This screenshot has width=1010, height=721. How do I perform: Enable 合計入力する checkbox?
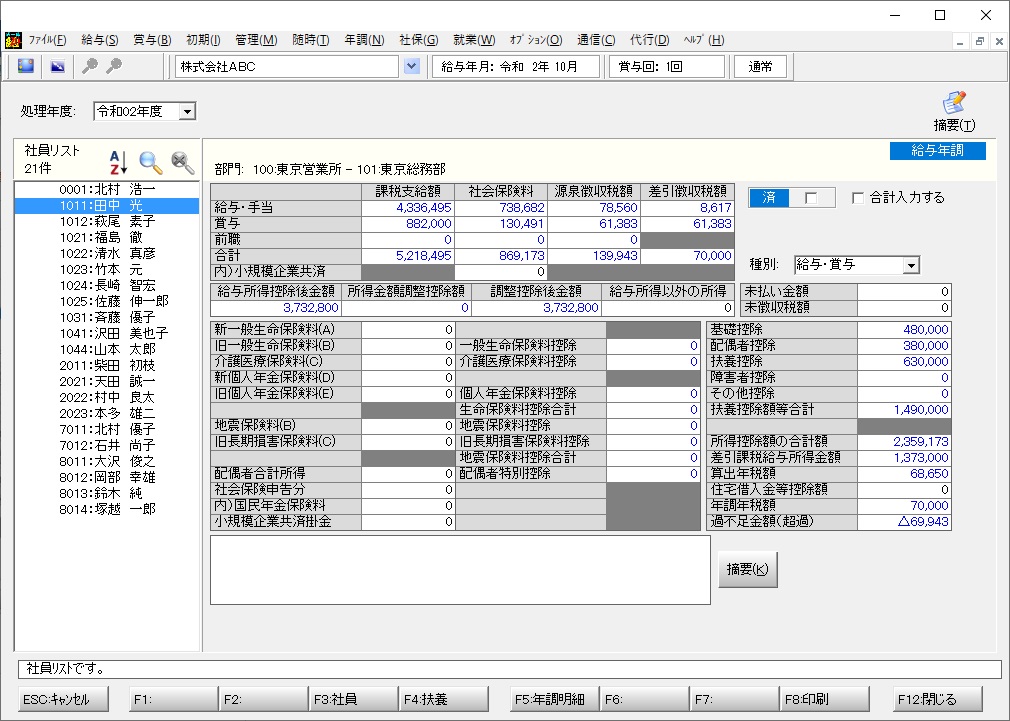coord(858,198)
